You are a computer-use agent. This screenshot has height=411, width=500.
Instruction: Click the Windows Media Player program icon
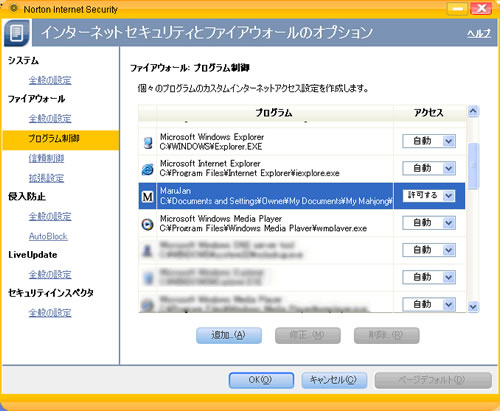point(148,224)
